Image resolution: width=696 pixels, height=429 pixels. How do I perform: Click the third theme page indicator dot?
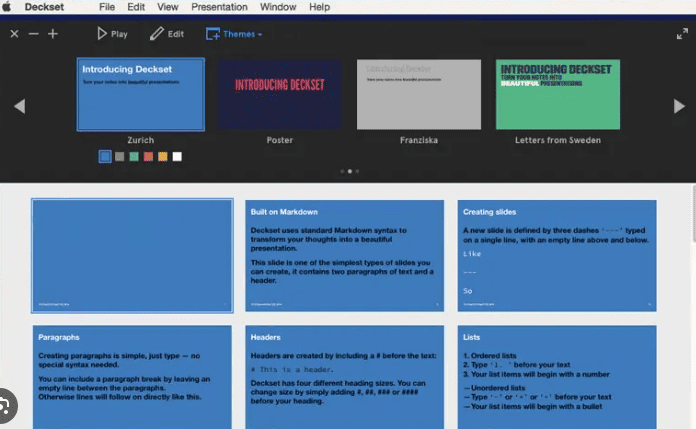coord(357,171)
